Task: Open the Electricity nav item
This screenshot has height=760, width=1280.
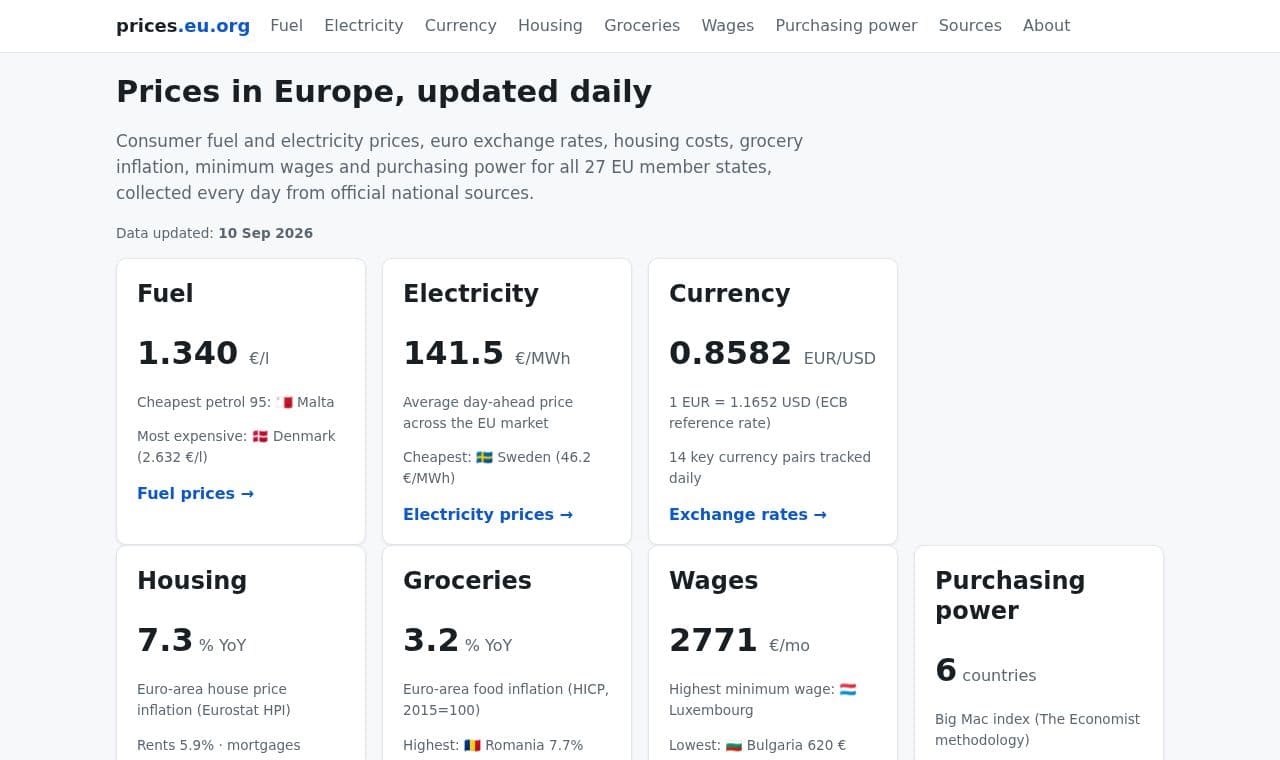Action: point(364,26)
